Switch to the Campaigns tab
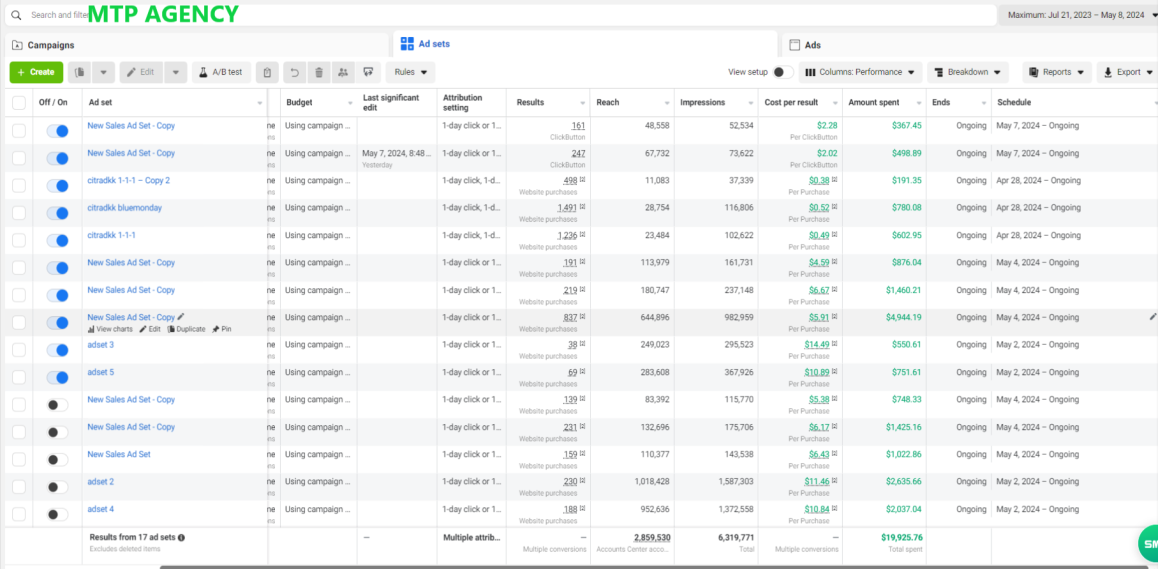Viewport: 1158px width, 569px height. click(x=196, y=45)
